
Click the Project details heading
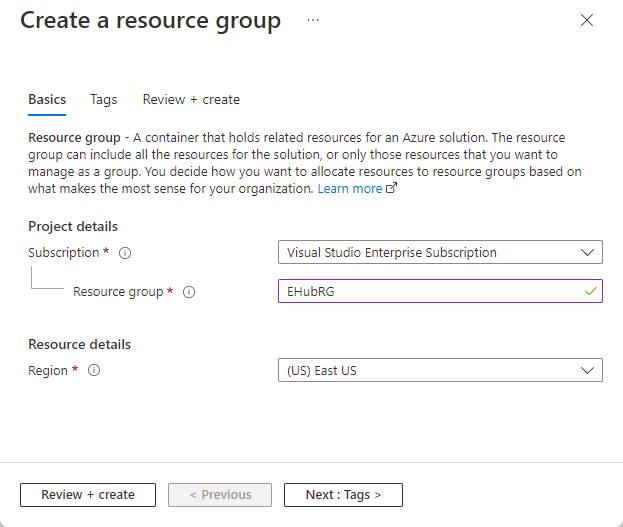click(73, 226)
